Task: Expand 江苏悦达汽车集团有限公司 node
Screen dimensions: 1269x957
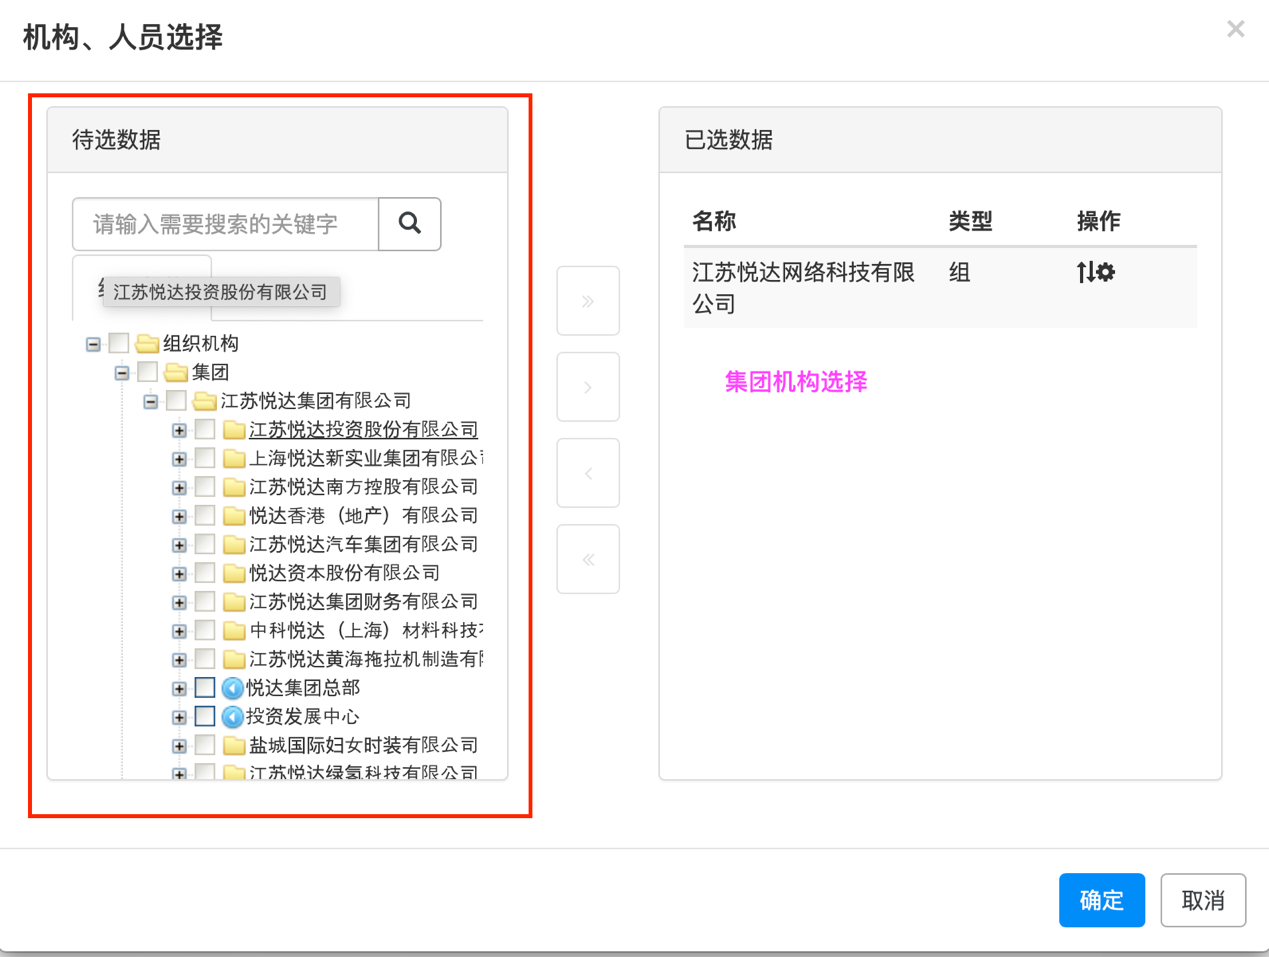Action: click(180, 544)
